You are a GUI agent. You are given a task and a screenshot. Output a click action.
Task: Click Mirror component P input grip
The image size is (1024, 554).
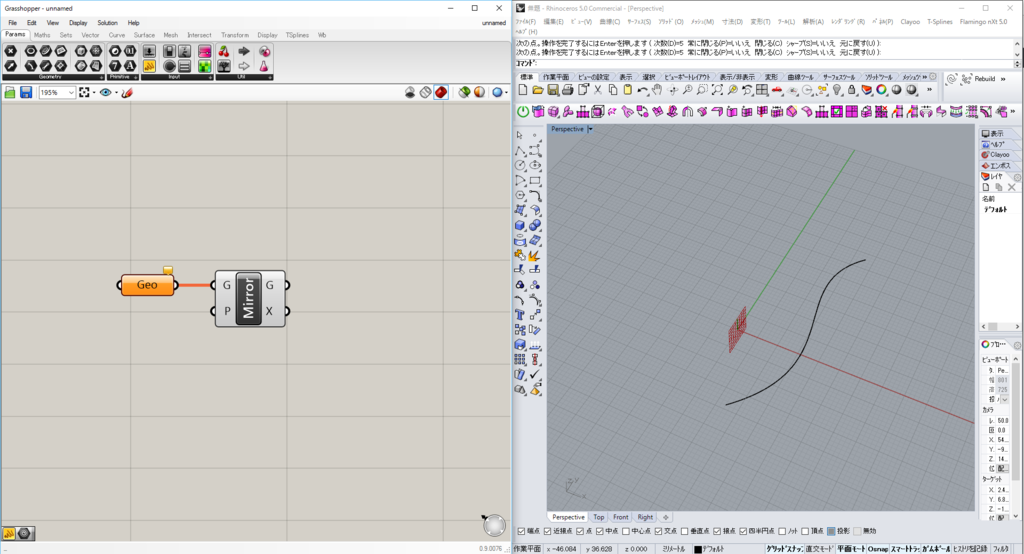pos(213,311)
